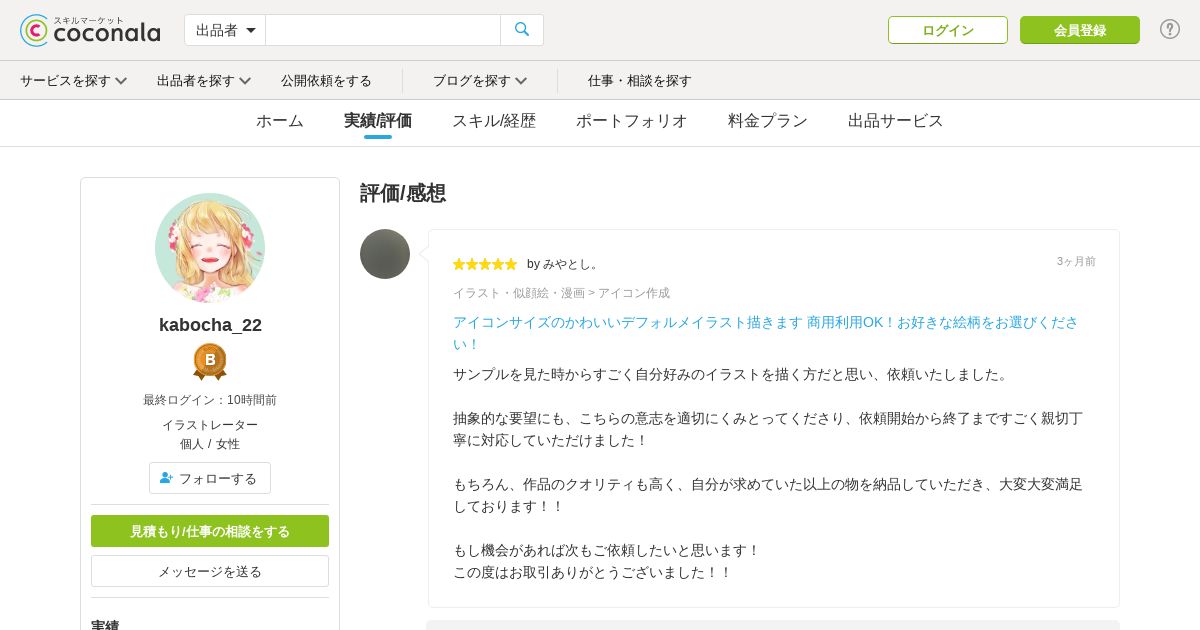Open kabocha_22 profile picture
This screenshot has width=1200, height=630.
(210, 248)
